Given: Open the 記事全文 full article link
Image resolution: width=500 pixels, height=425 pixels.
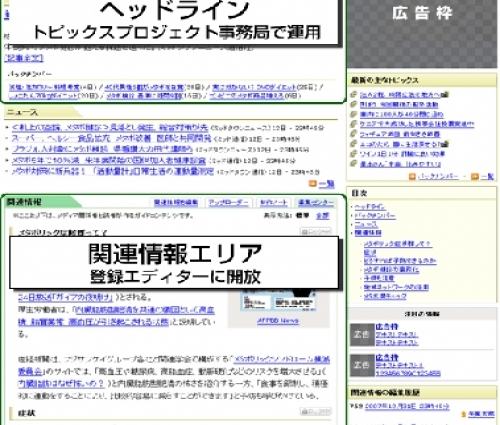Looking at the screenshot, I should tap(24, 58).
